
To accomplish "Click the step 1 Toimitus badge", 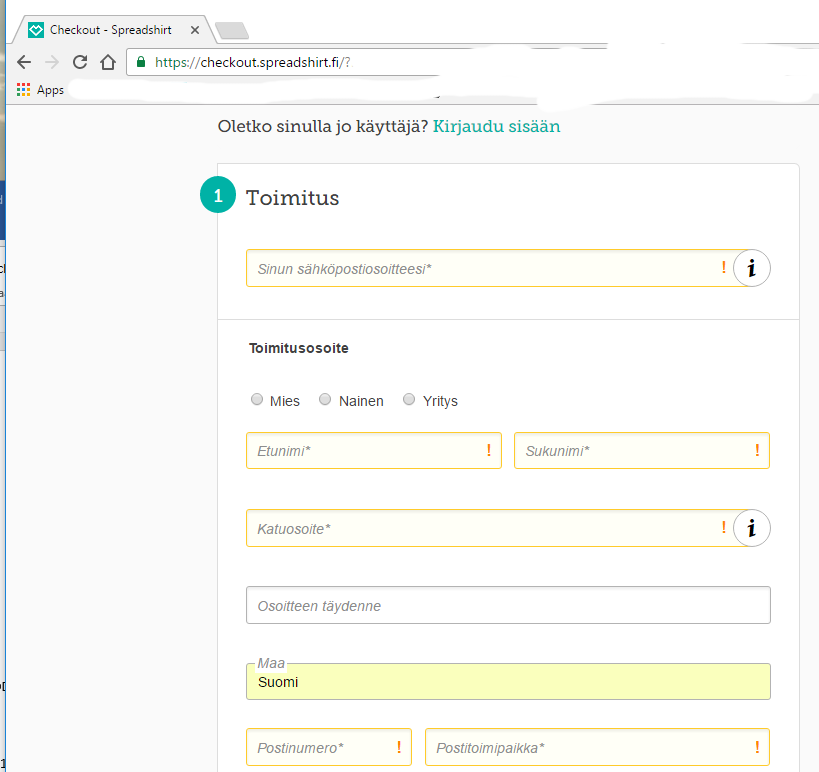I will [x=218, y=196].
